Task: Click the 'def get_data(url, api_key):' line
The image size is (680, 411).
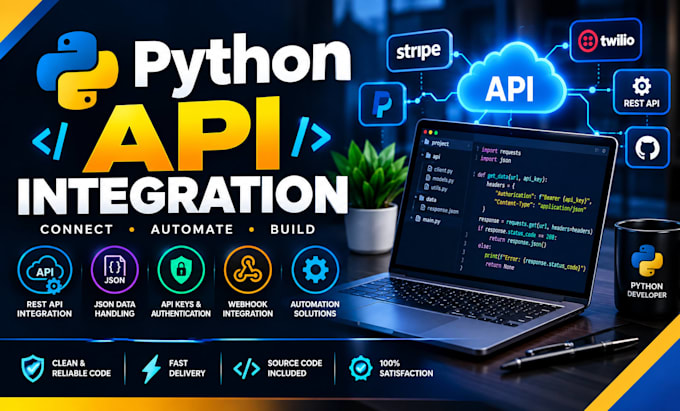Action: [512, 177]
